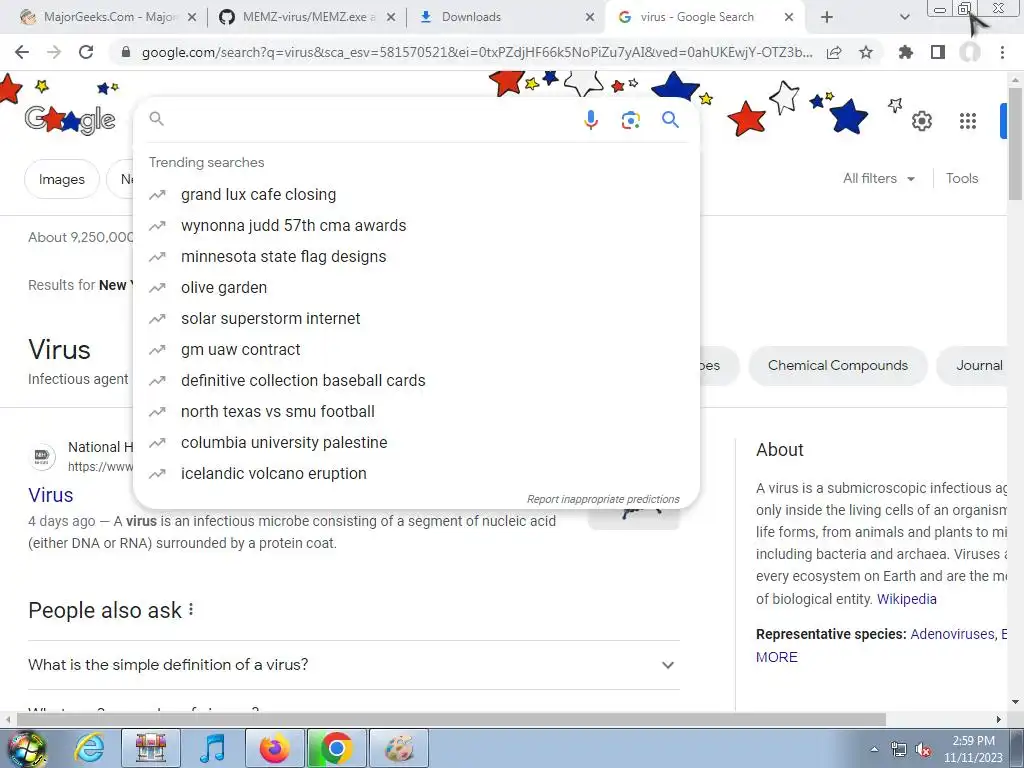Open Google quick settings gear
This screenshot has width=1024, height=768.
tap(921, 121)
